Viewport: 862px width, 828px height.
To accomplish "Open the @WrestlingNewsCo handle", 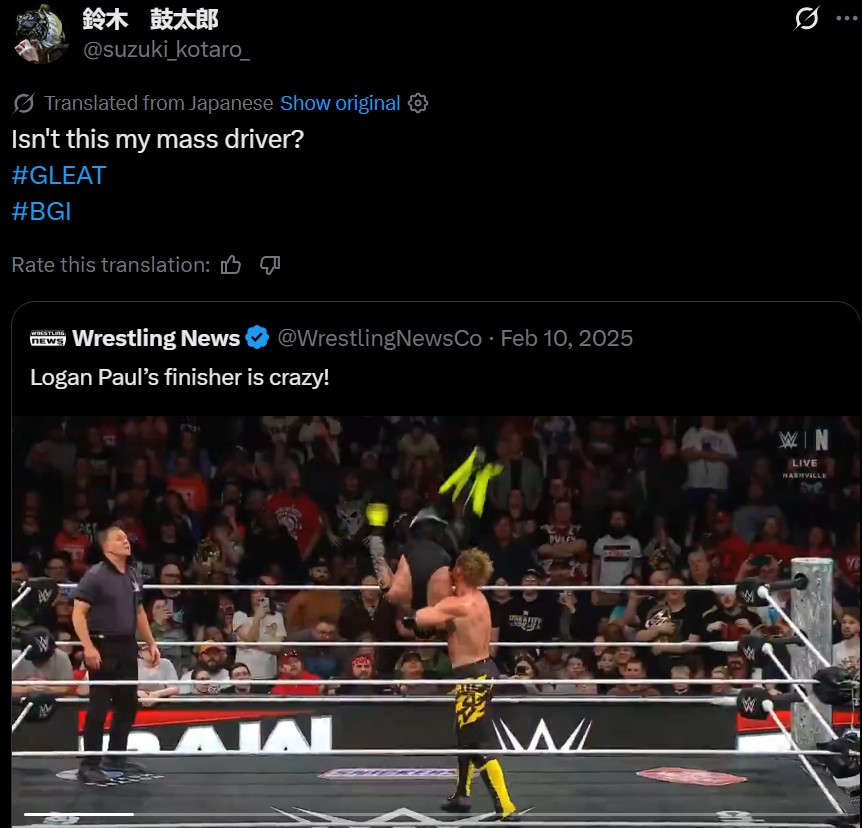I will click(379, 338).
